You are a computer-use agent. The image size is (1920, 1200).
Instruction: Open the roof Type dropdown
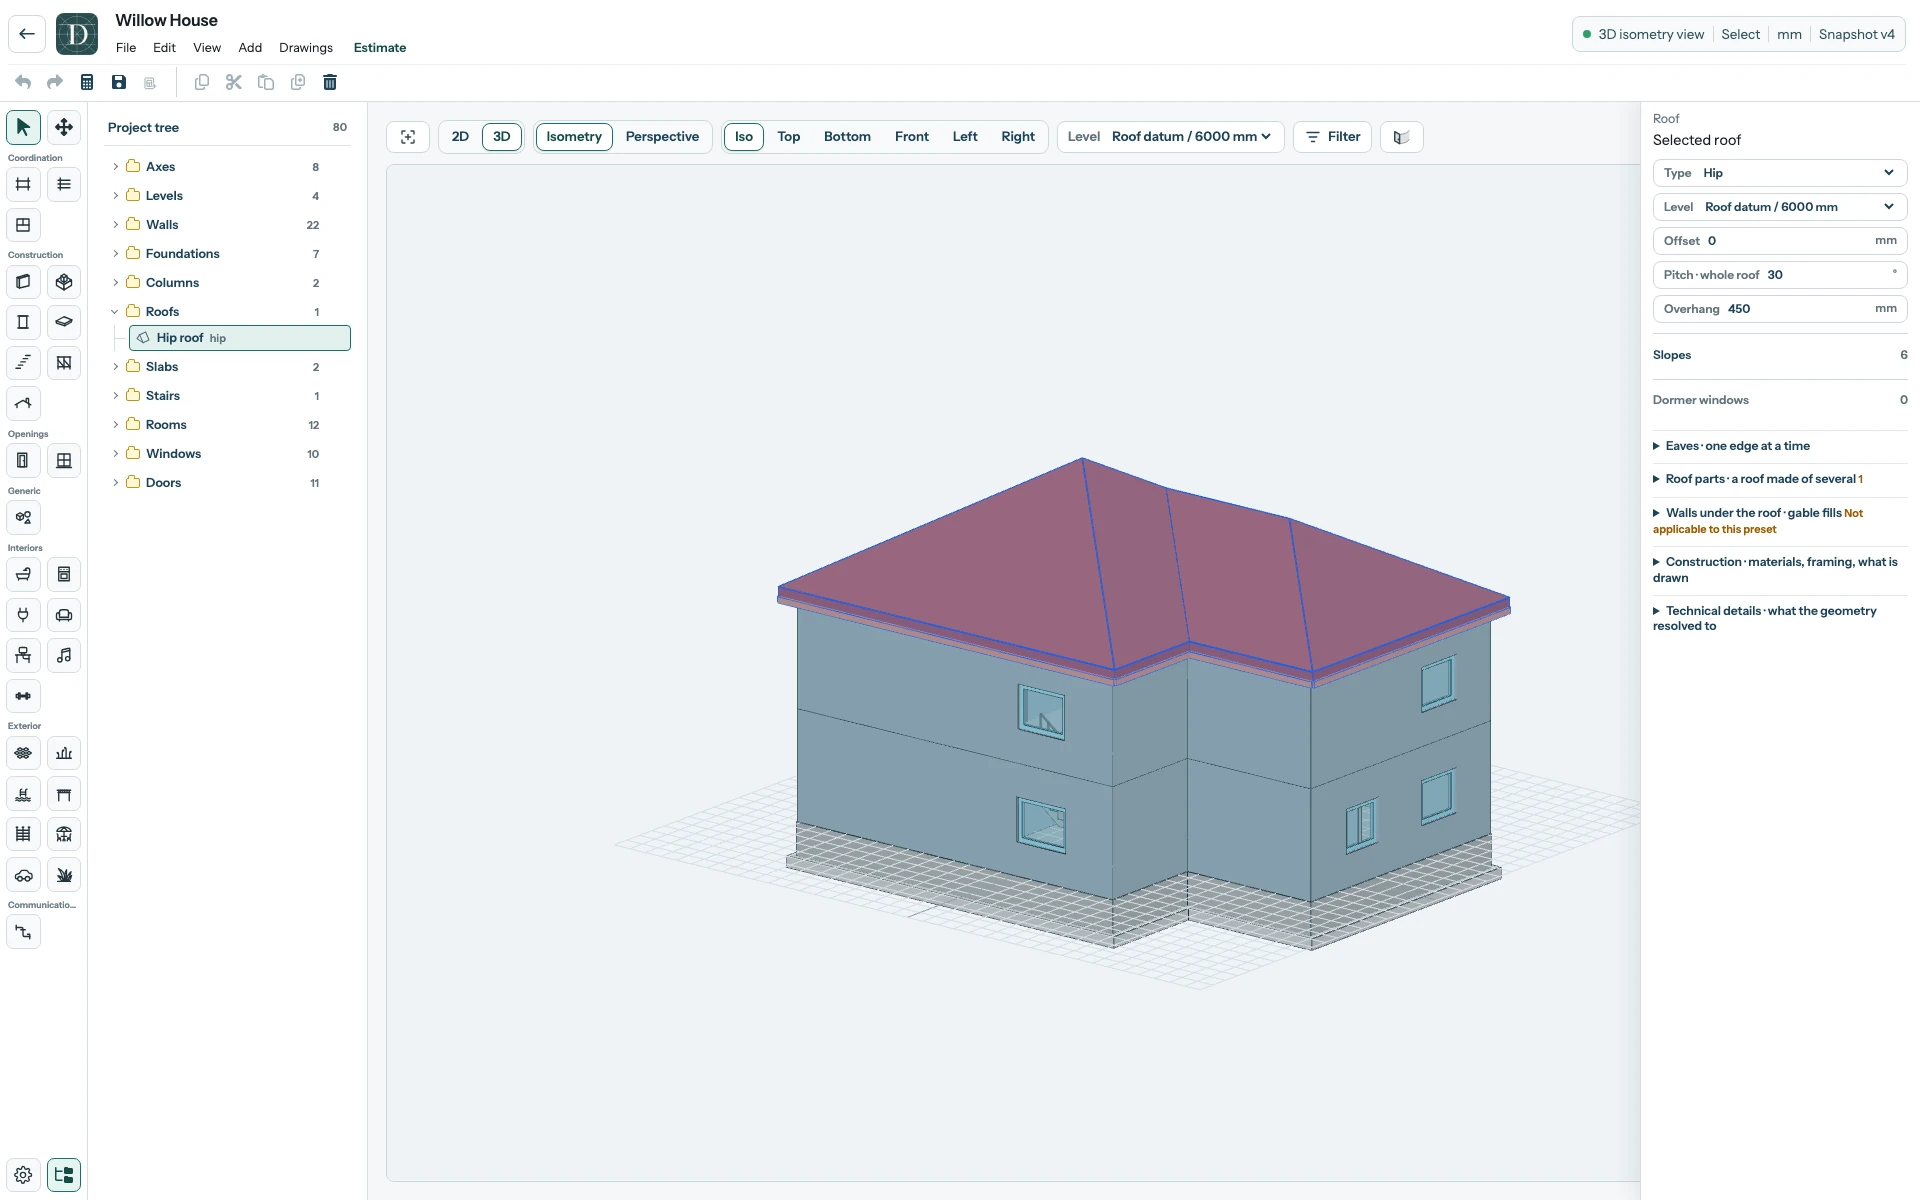pyautogui.click(x=1780, y=173)
